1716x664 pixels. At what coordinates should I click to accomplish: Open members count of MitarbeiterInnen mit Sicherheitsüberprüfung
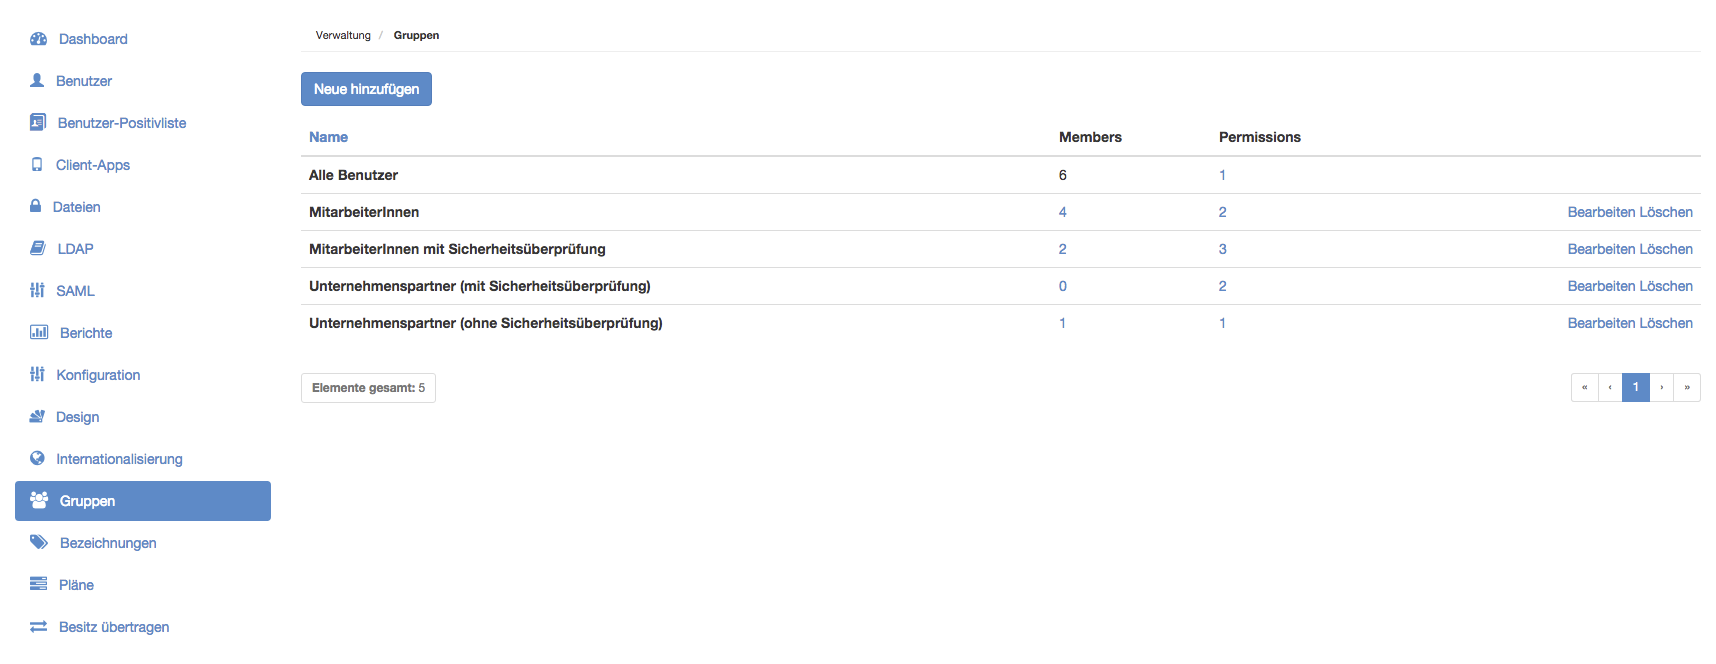[1062, 249]
